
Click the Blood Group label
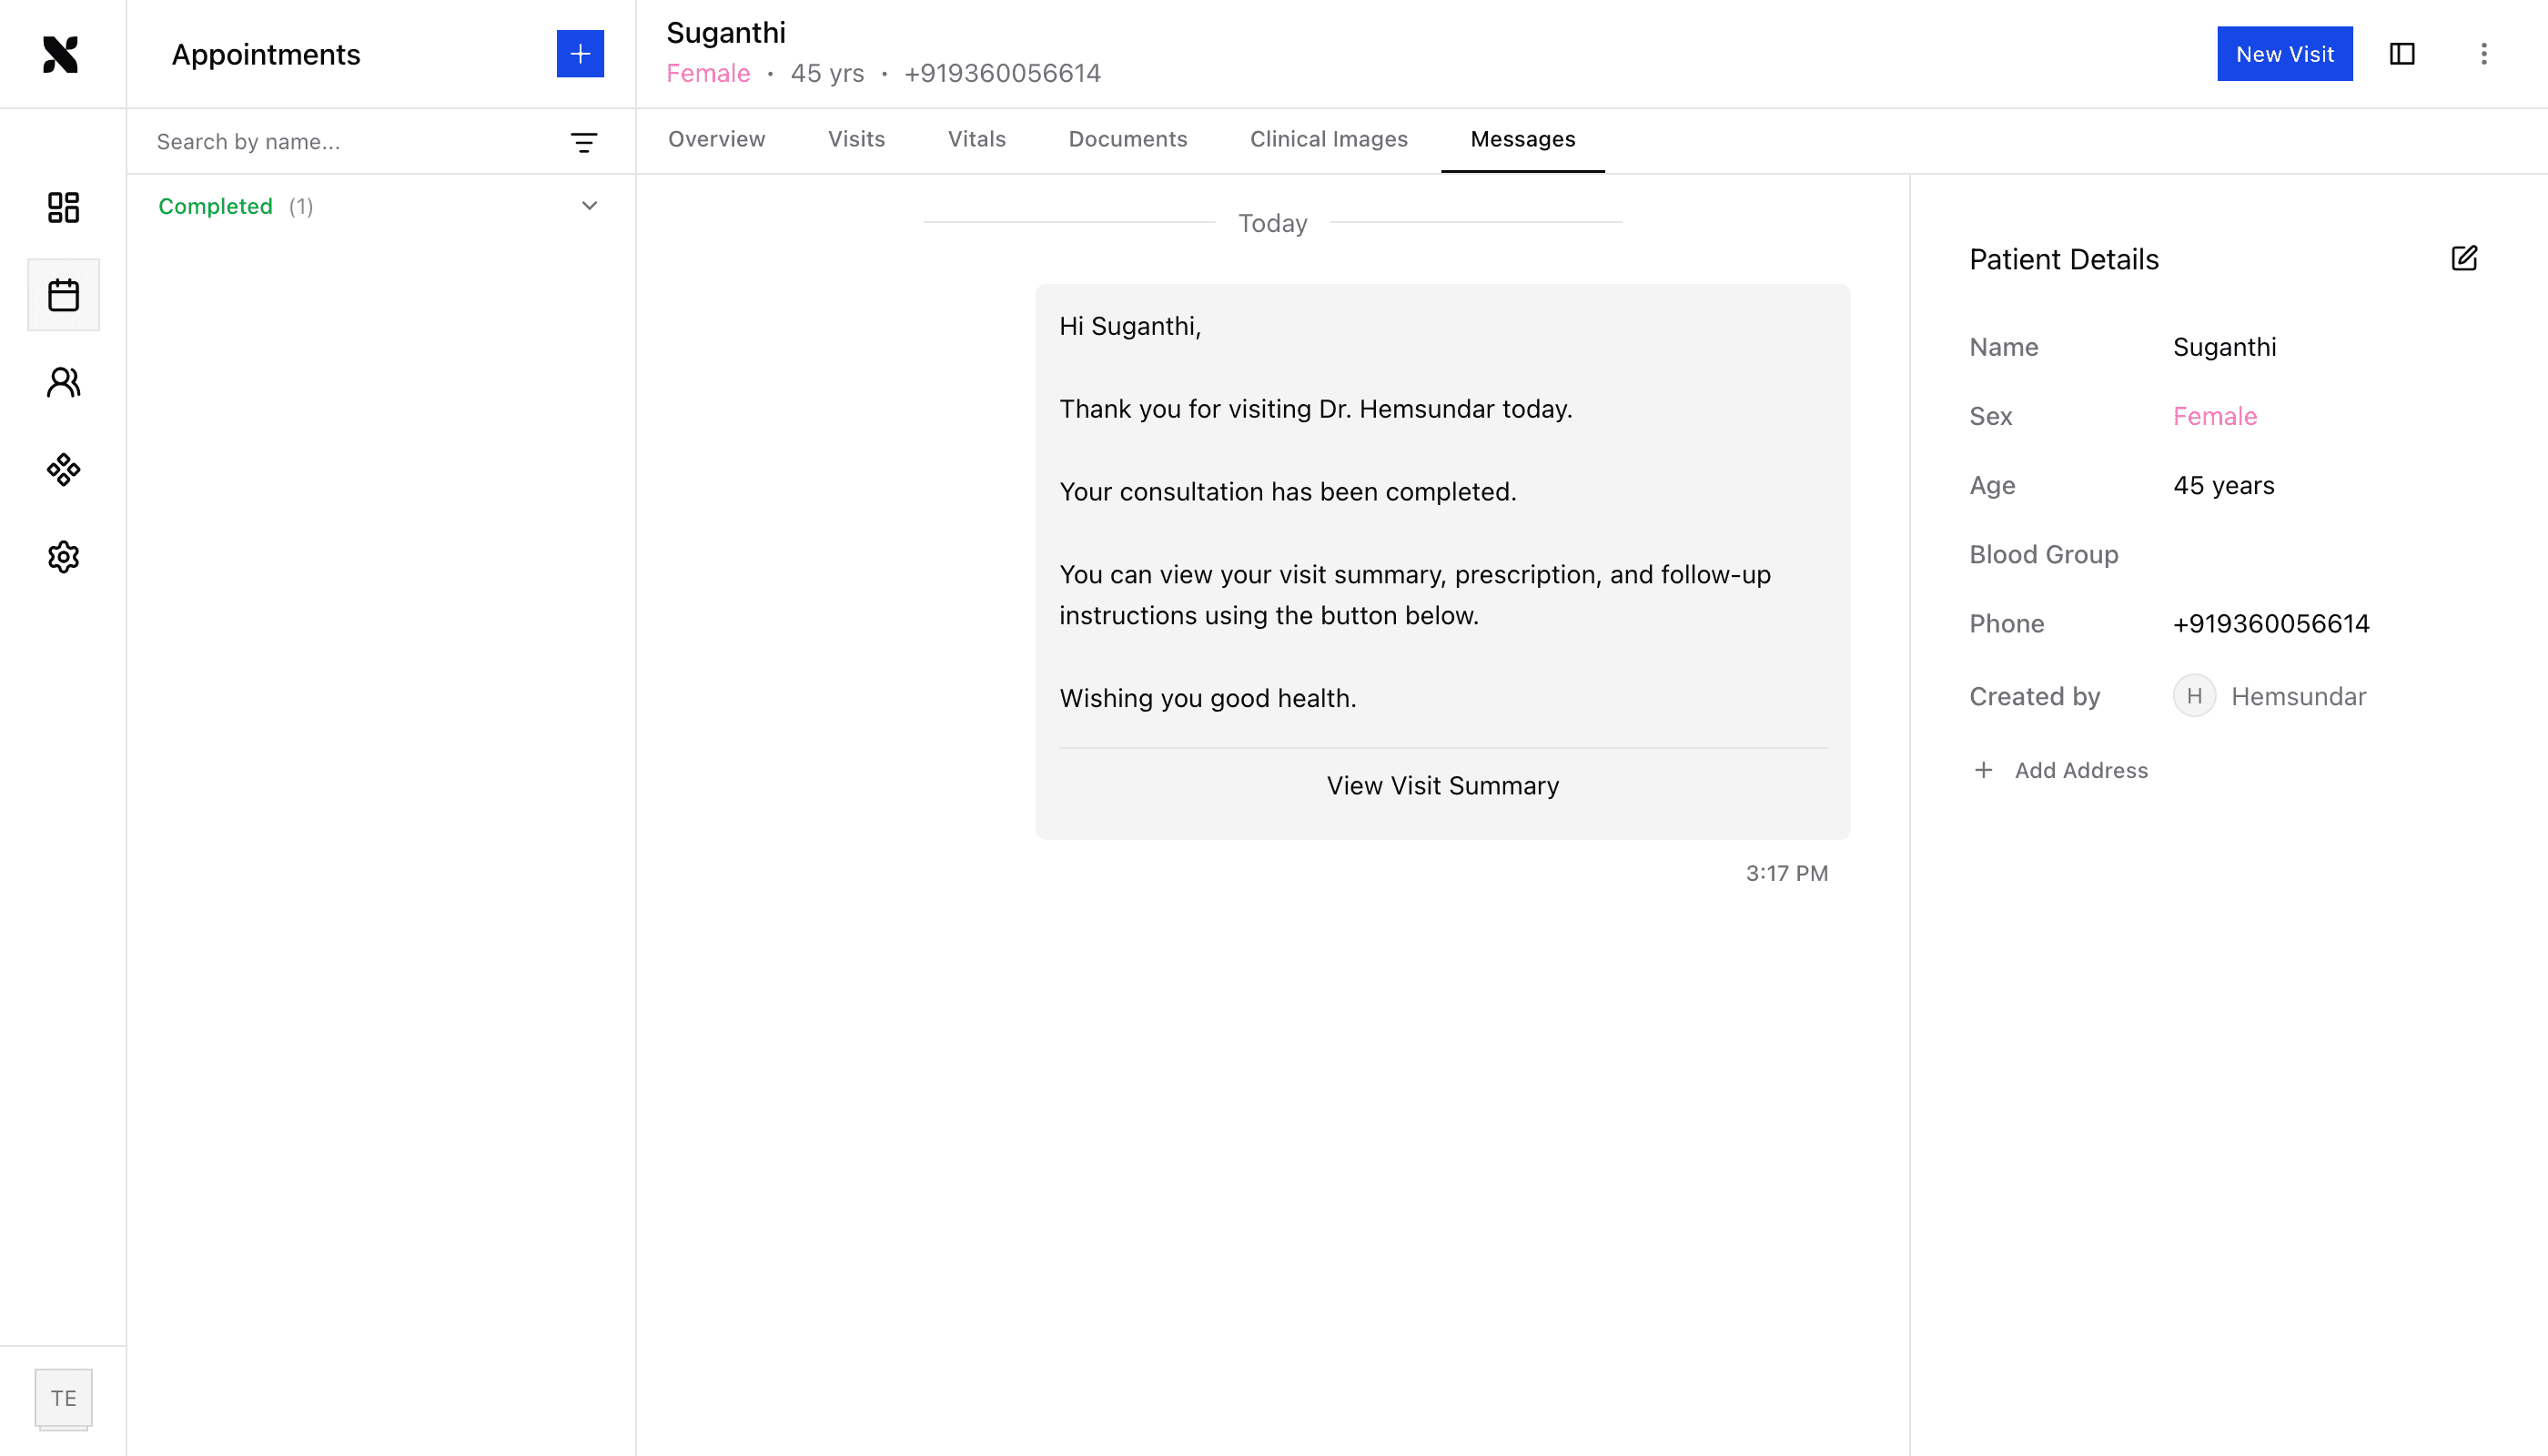2043,554
